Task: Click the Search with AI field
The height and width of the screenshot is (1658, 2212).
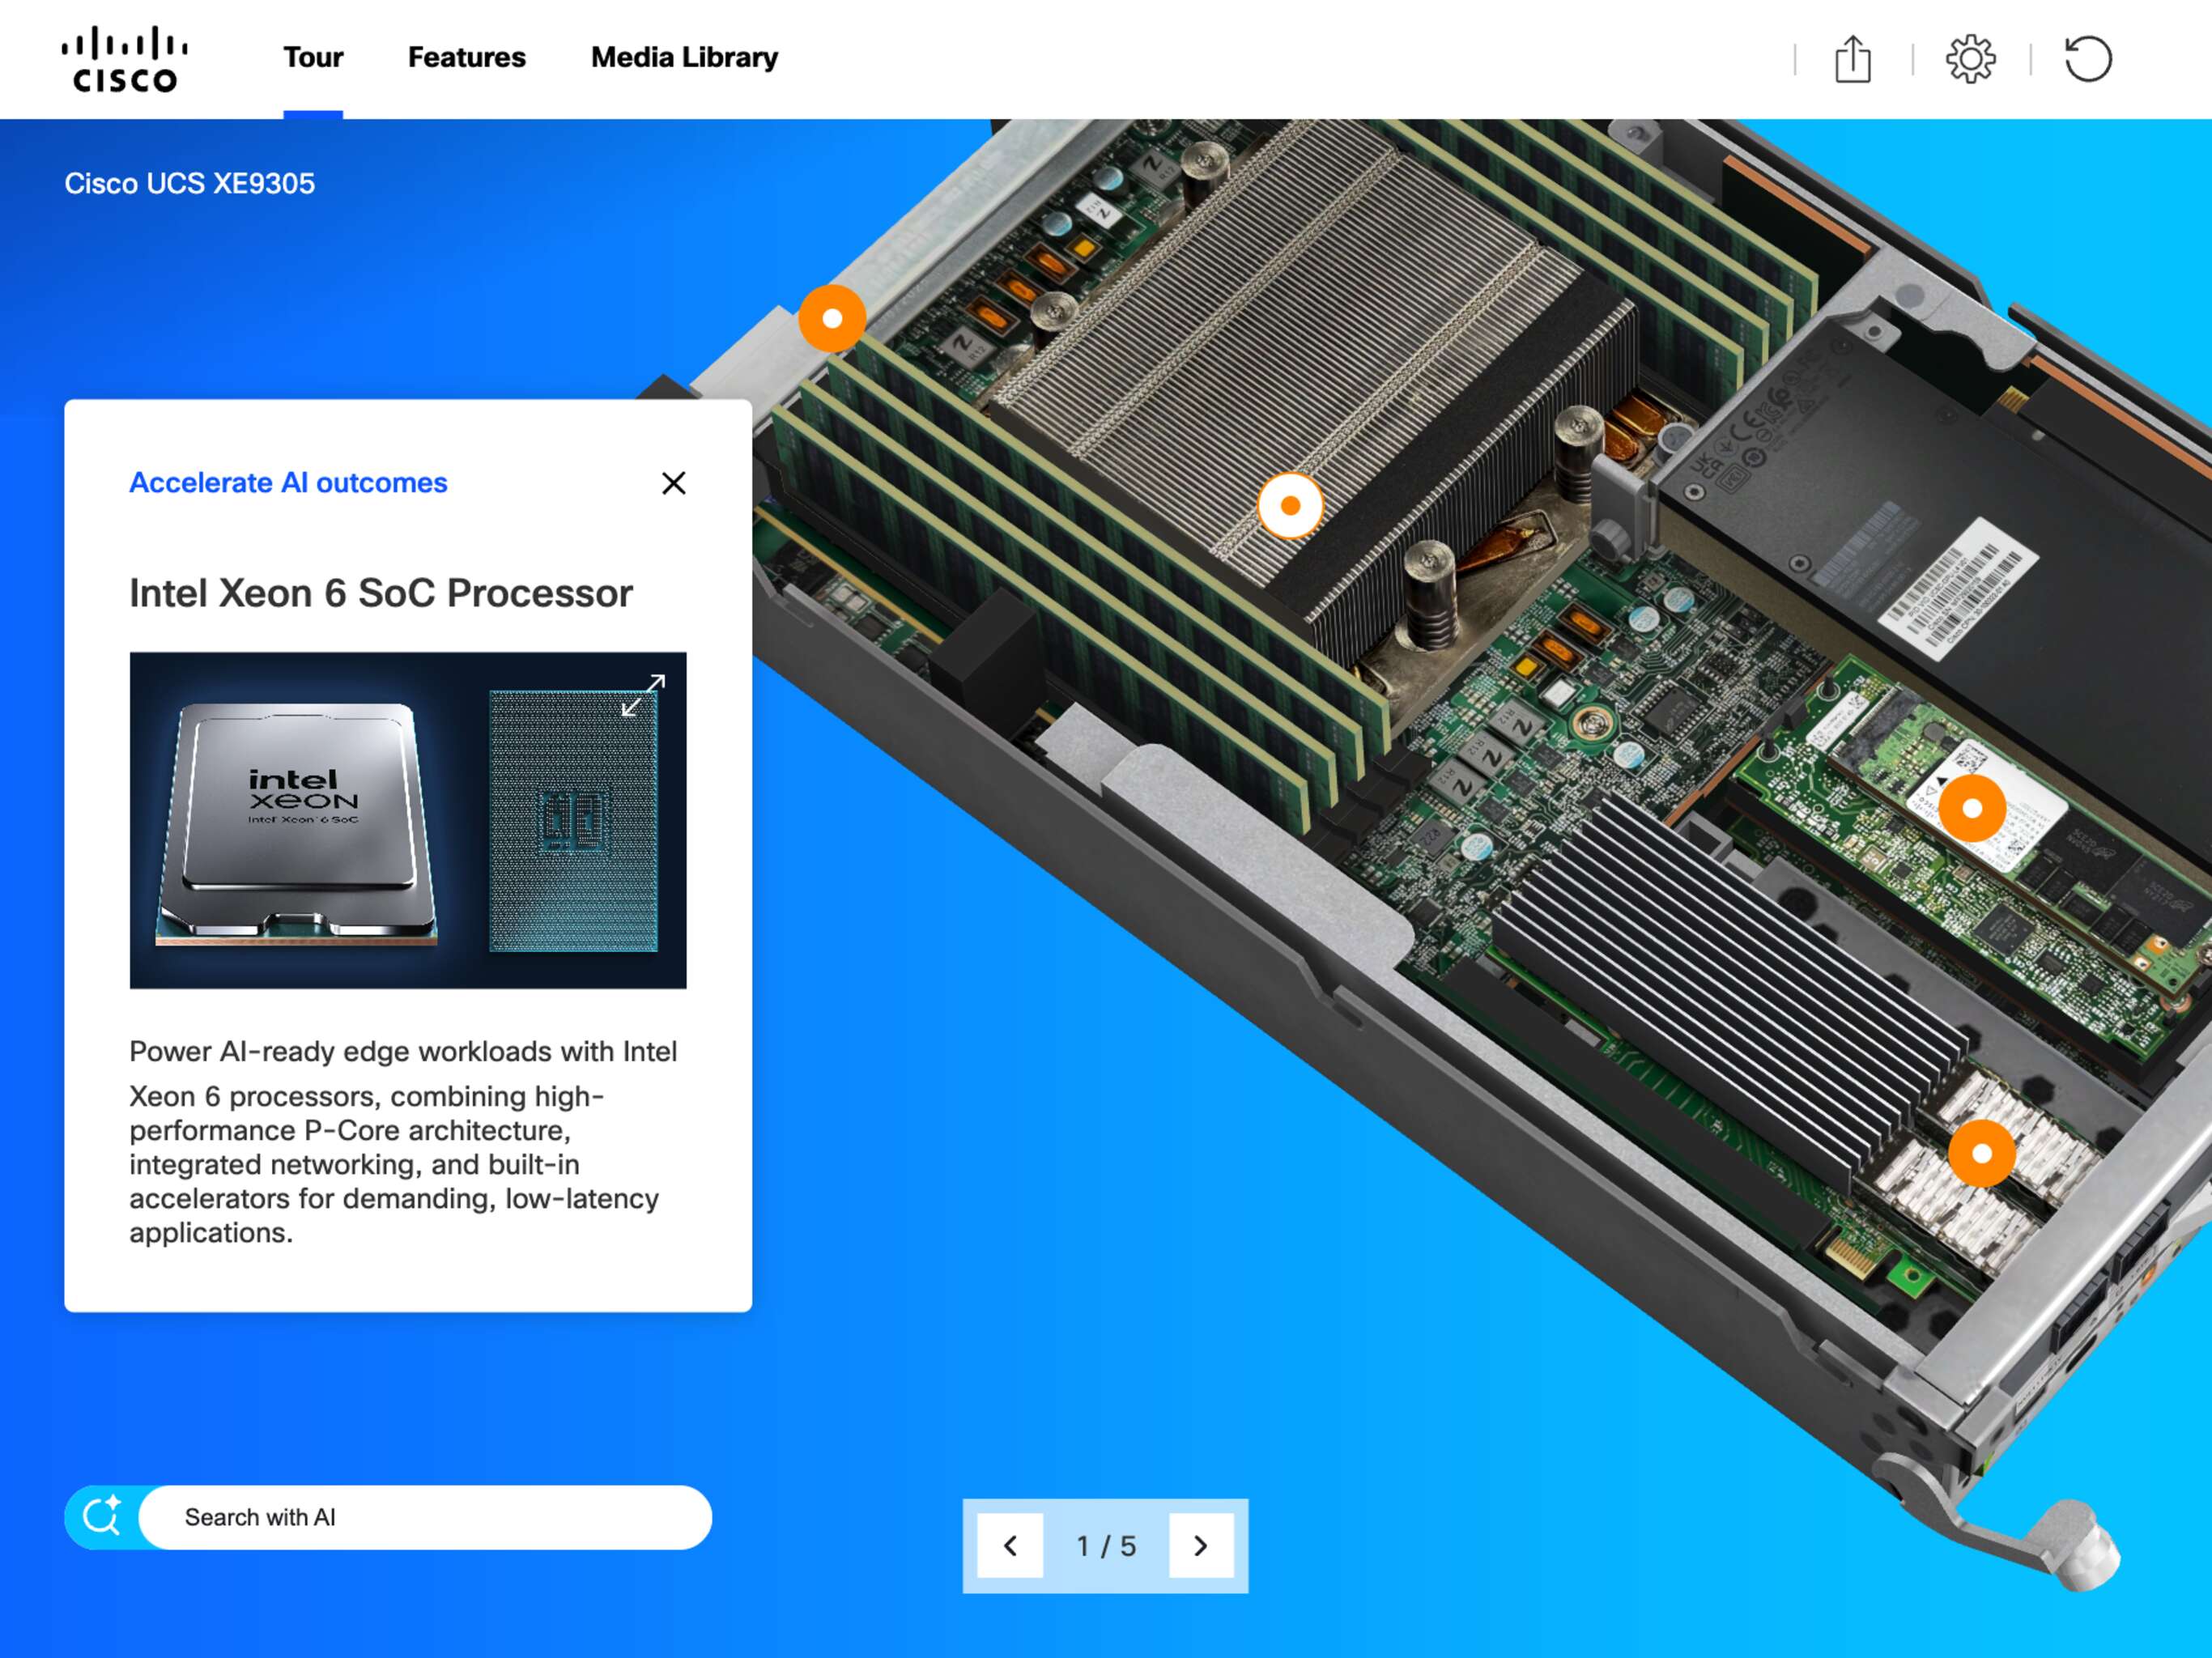Action: [x=425, y=1516]
